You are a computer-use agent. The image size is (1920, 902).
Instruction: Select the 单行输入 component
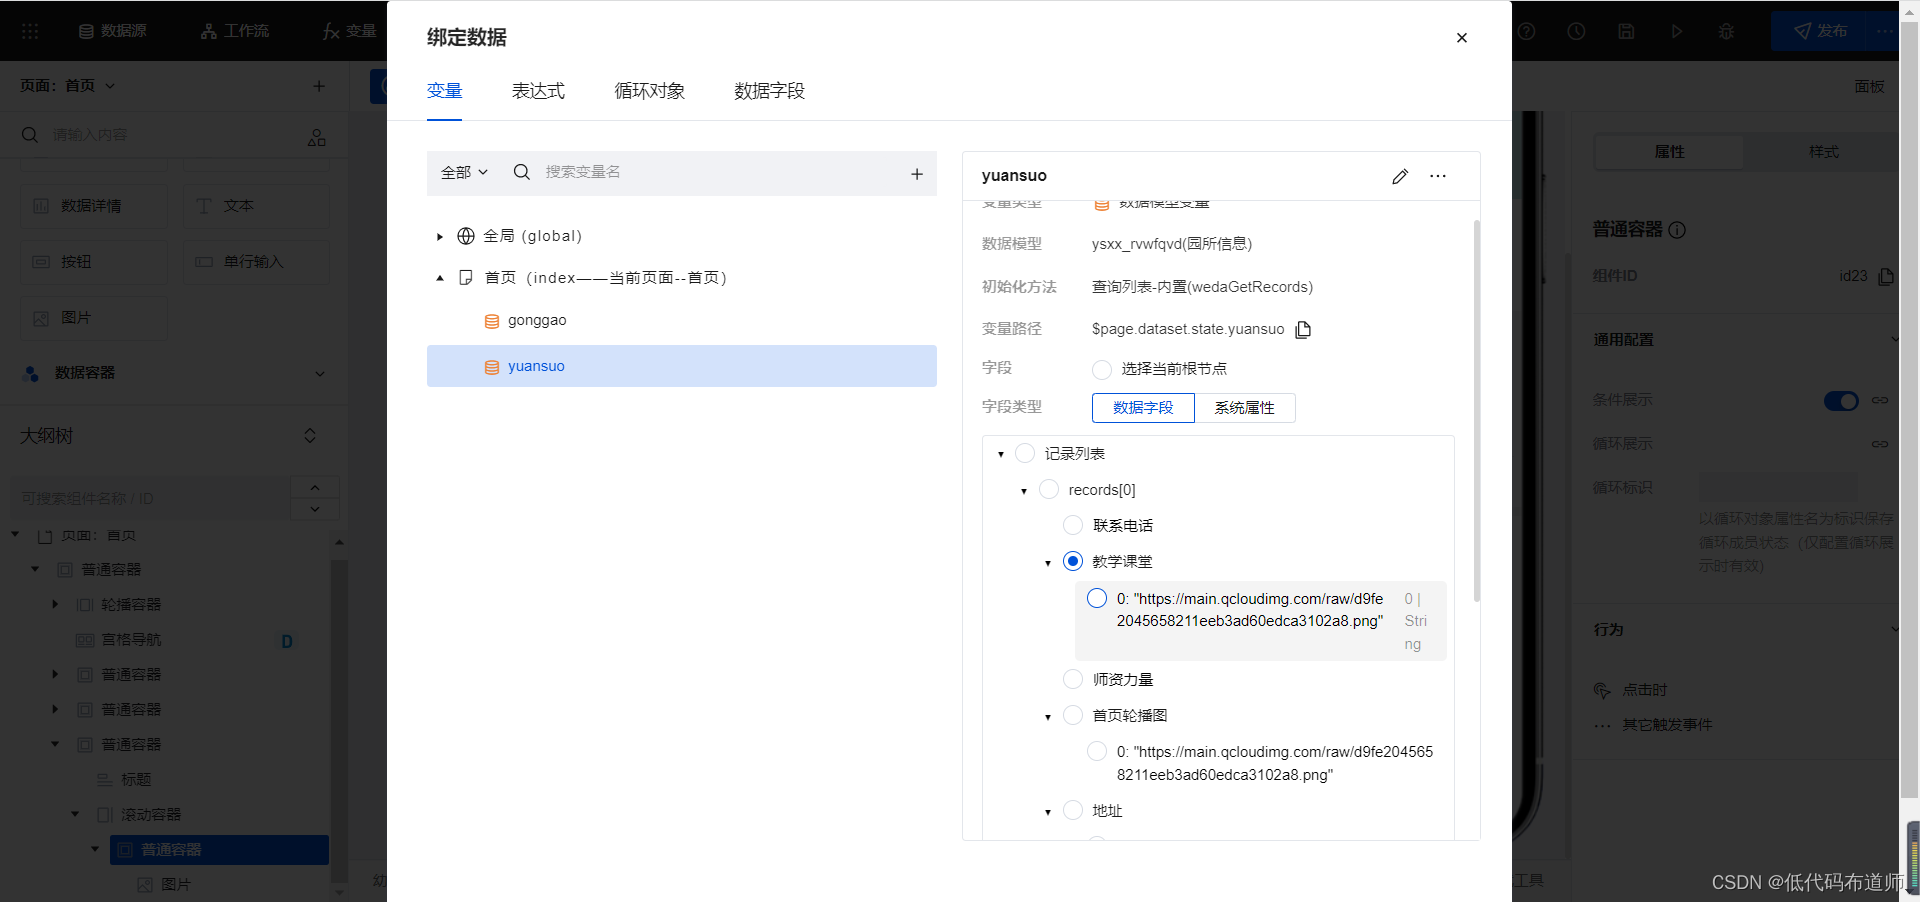(x=256, y=262)
